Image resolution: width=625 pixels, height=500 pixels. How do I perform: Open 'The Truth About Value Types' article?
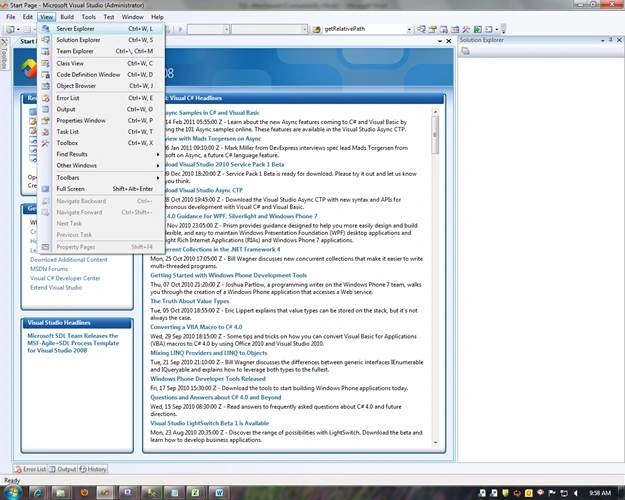(x=190, y=301)
